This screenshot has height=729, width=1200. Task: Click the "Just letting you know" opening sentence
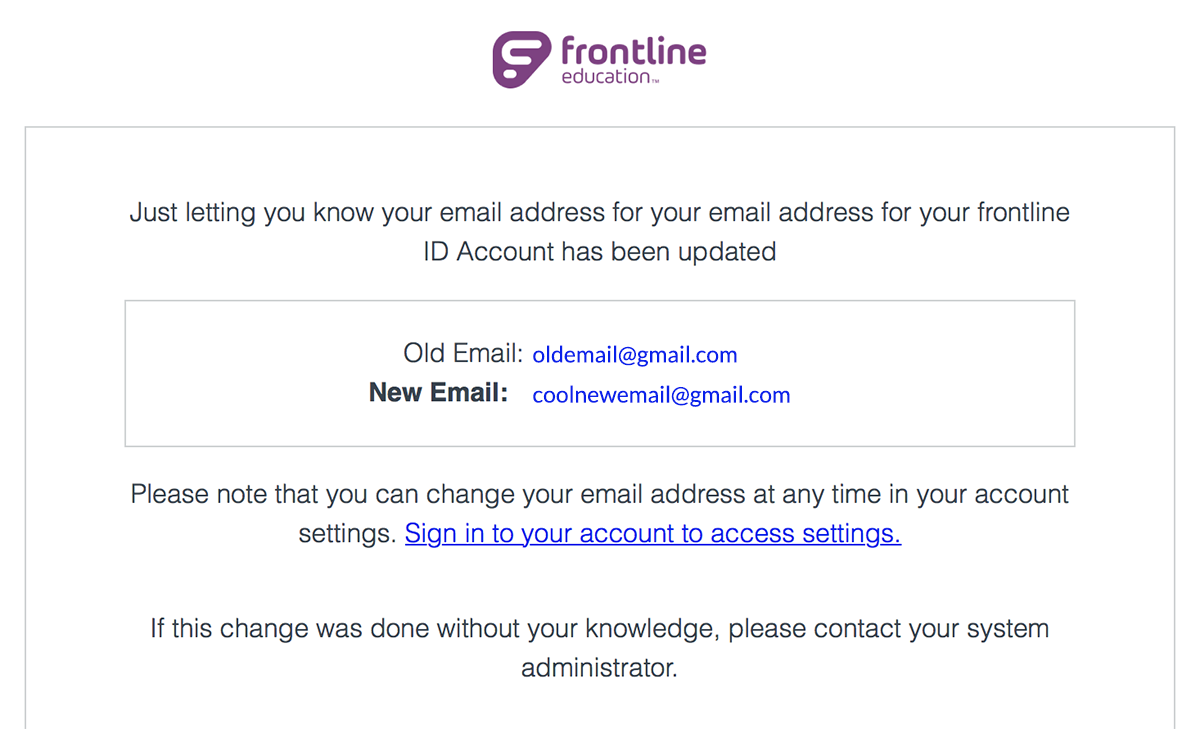point(599,213)
